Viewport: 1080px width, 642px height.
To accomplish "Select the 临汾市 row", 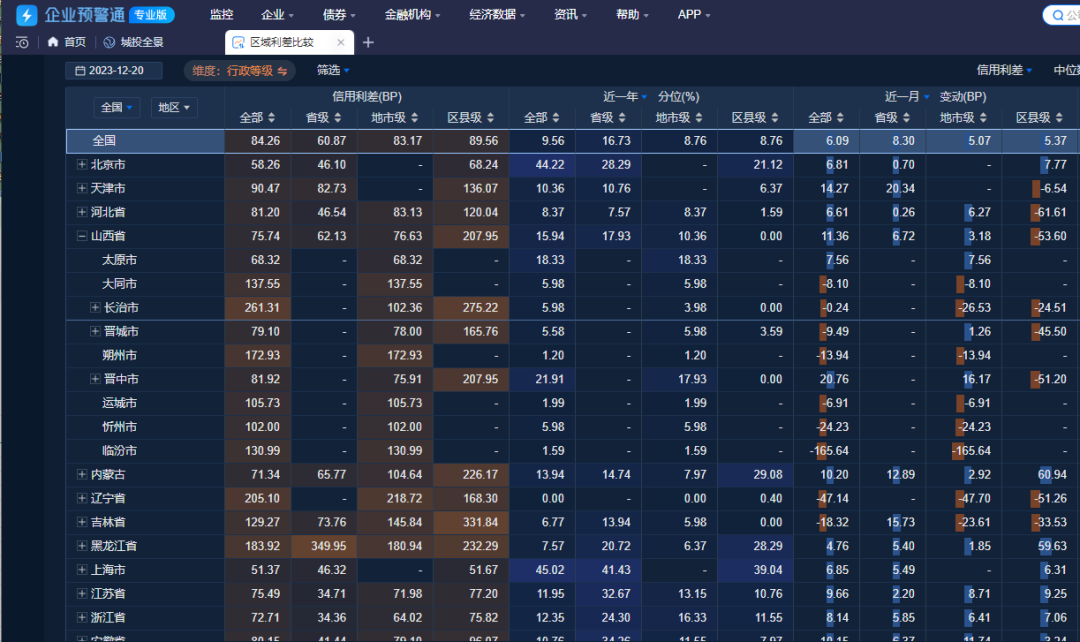I will [573, 451].
